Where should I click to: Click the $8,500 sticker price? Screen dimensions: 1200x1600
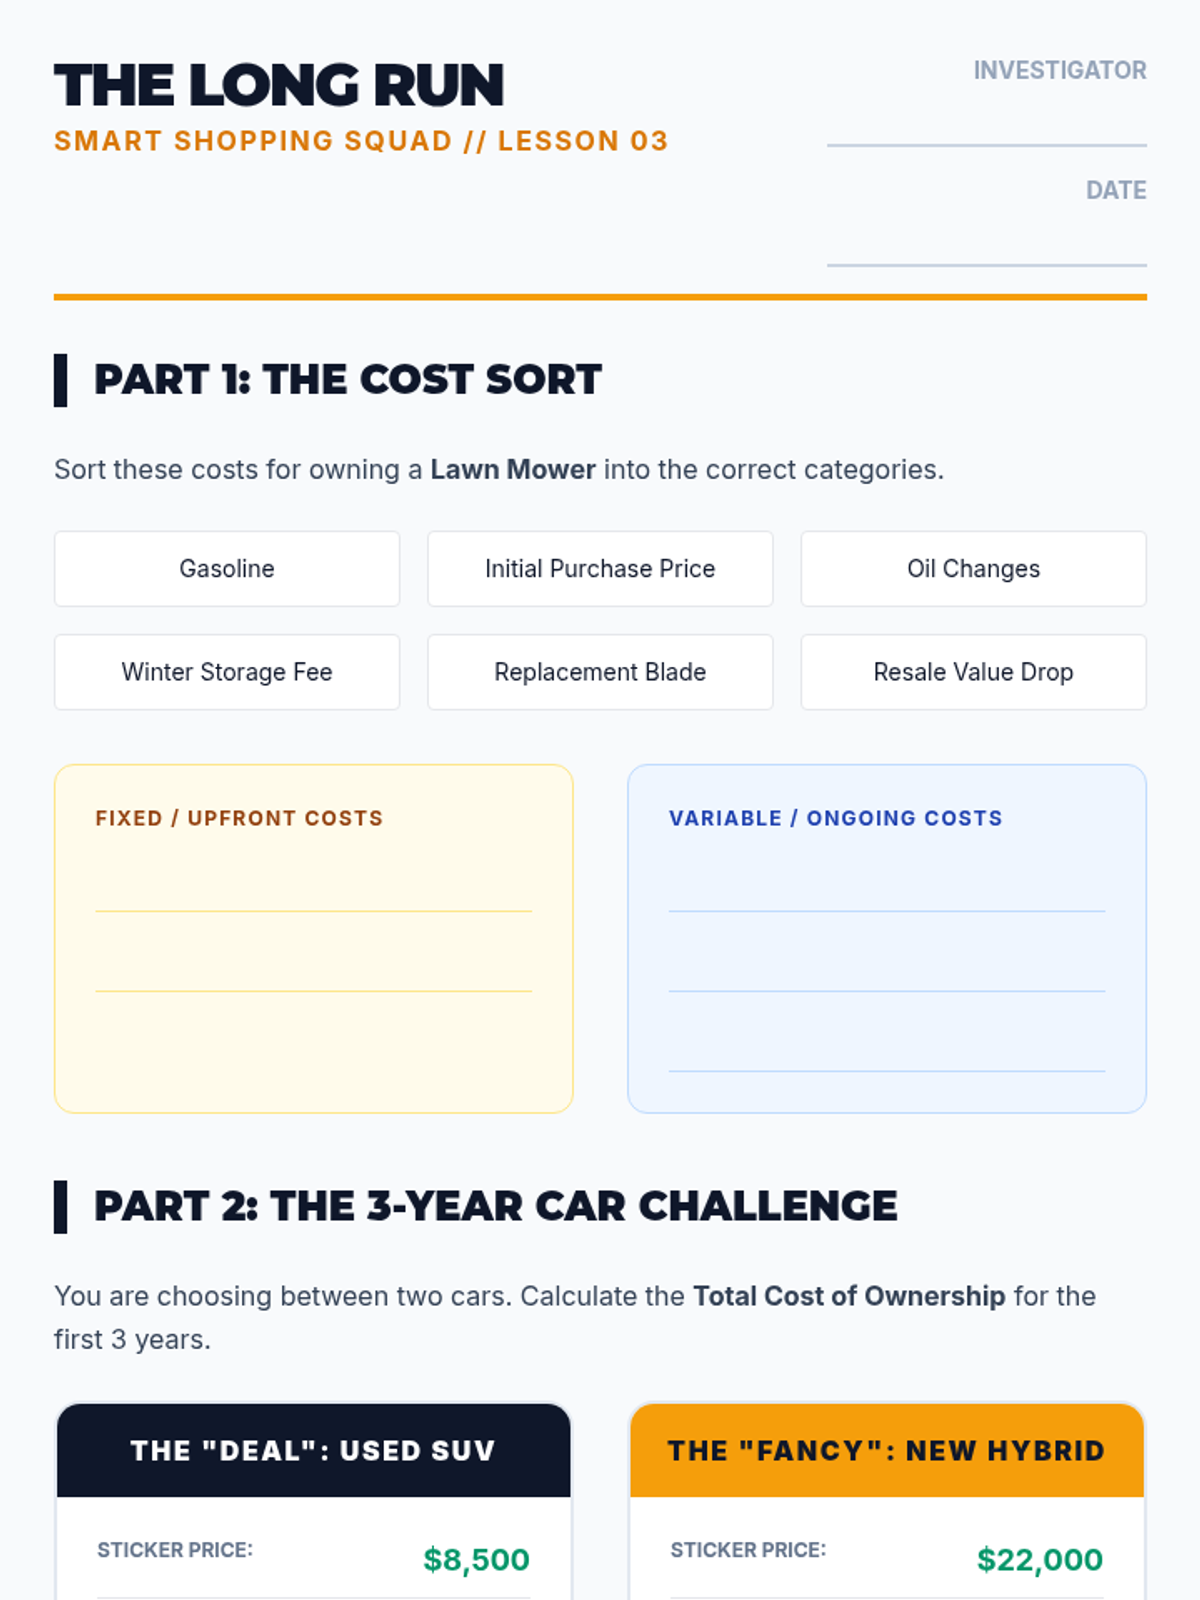[x=476, y=1559]
